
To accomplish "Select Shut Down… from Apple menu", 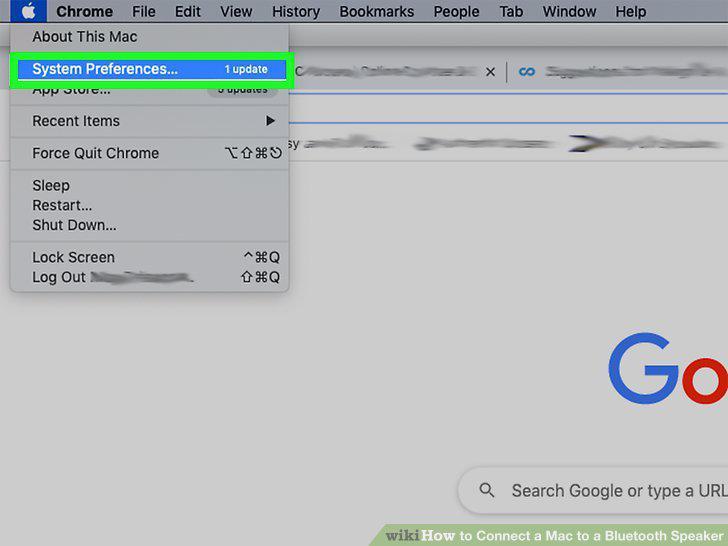I will (x=150, y=225).
